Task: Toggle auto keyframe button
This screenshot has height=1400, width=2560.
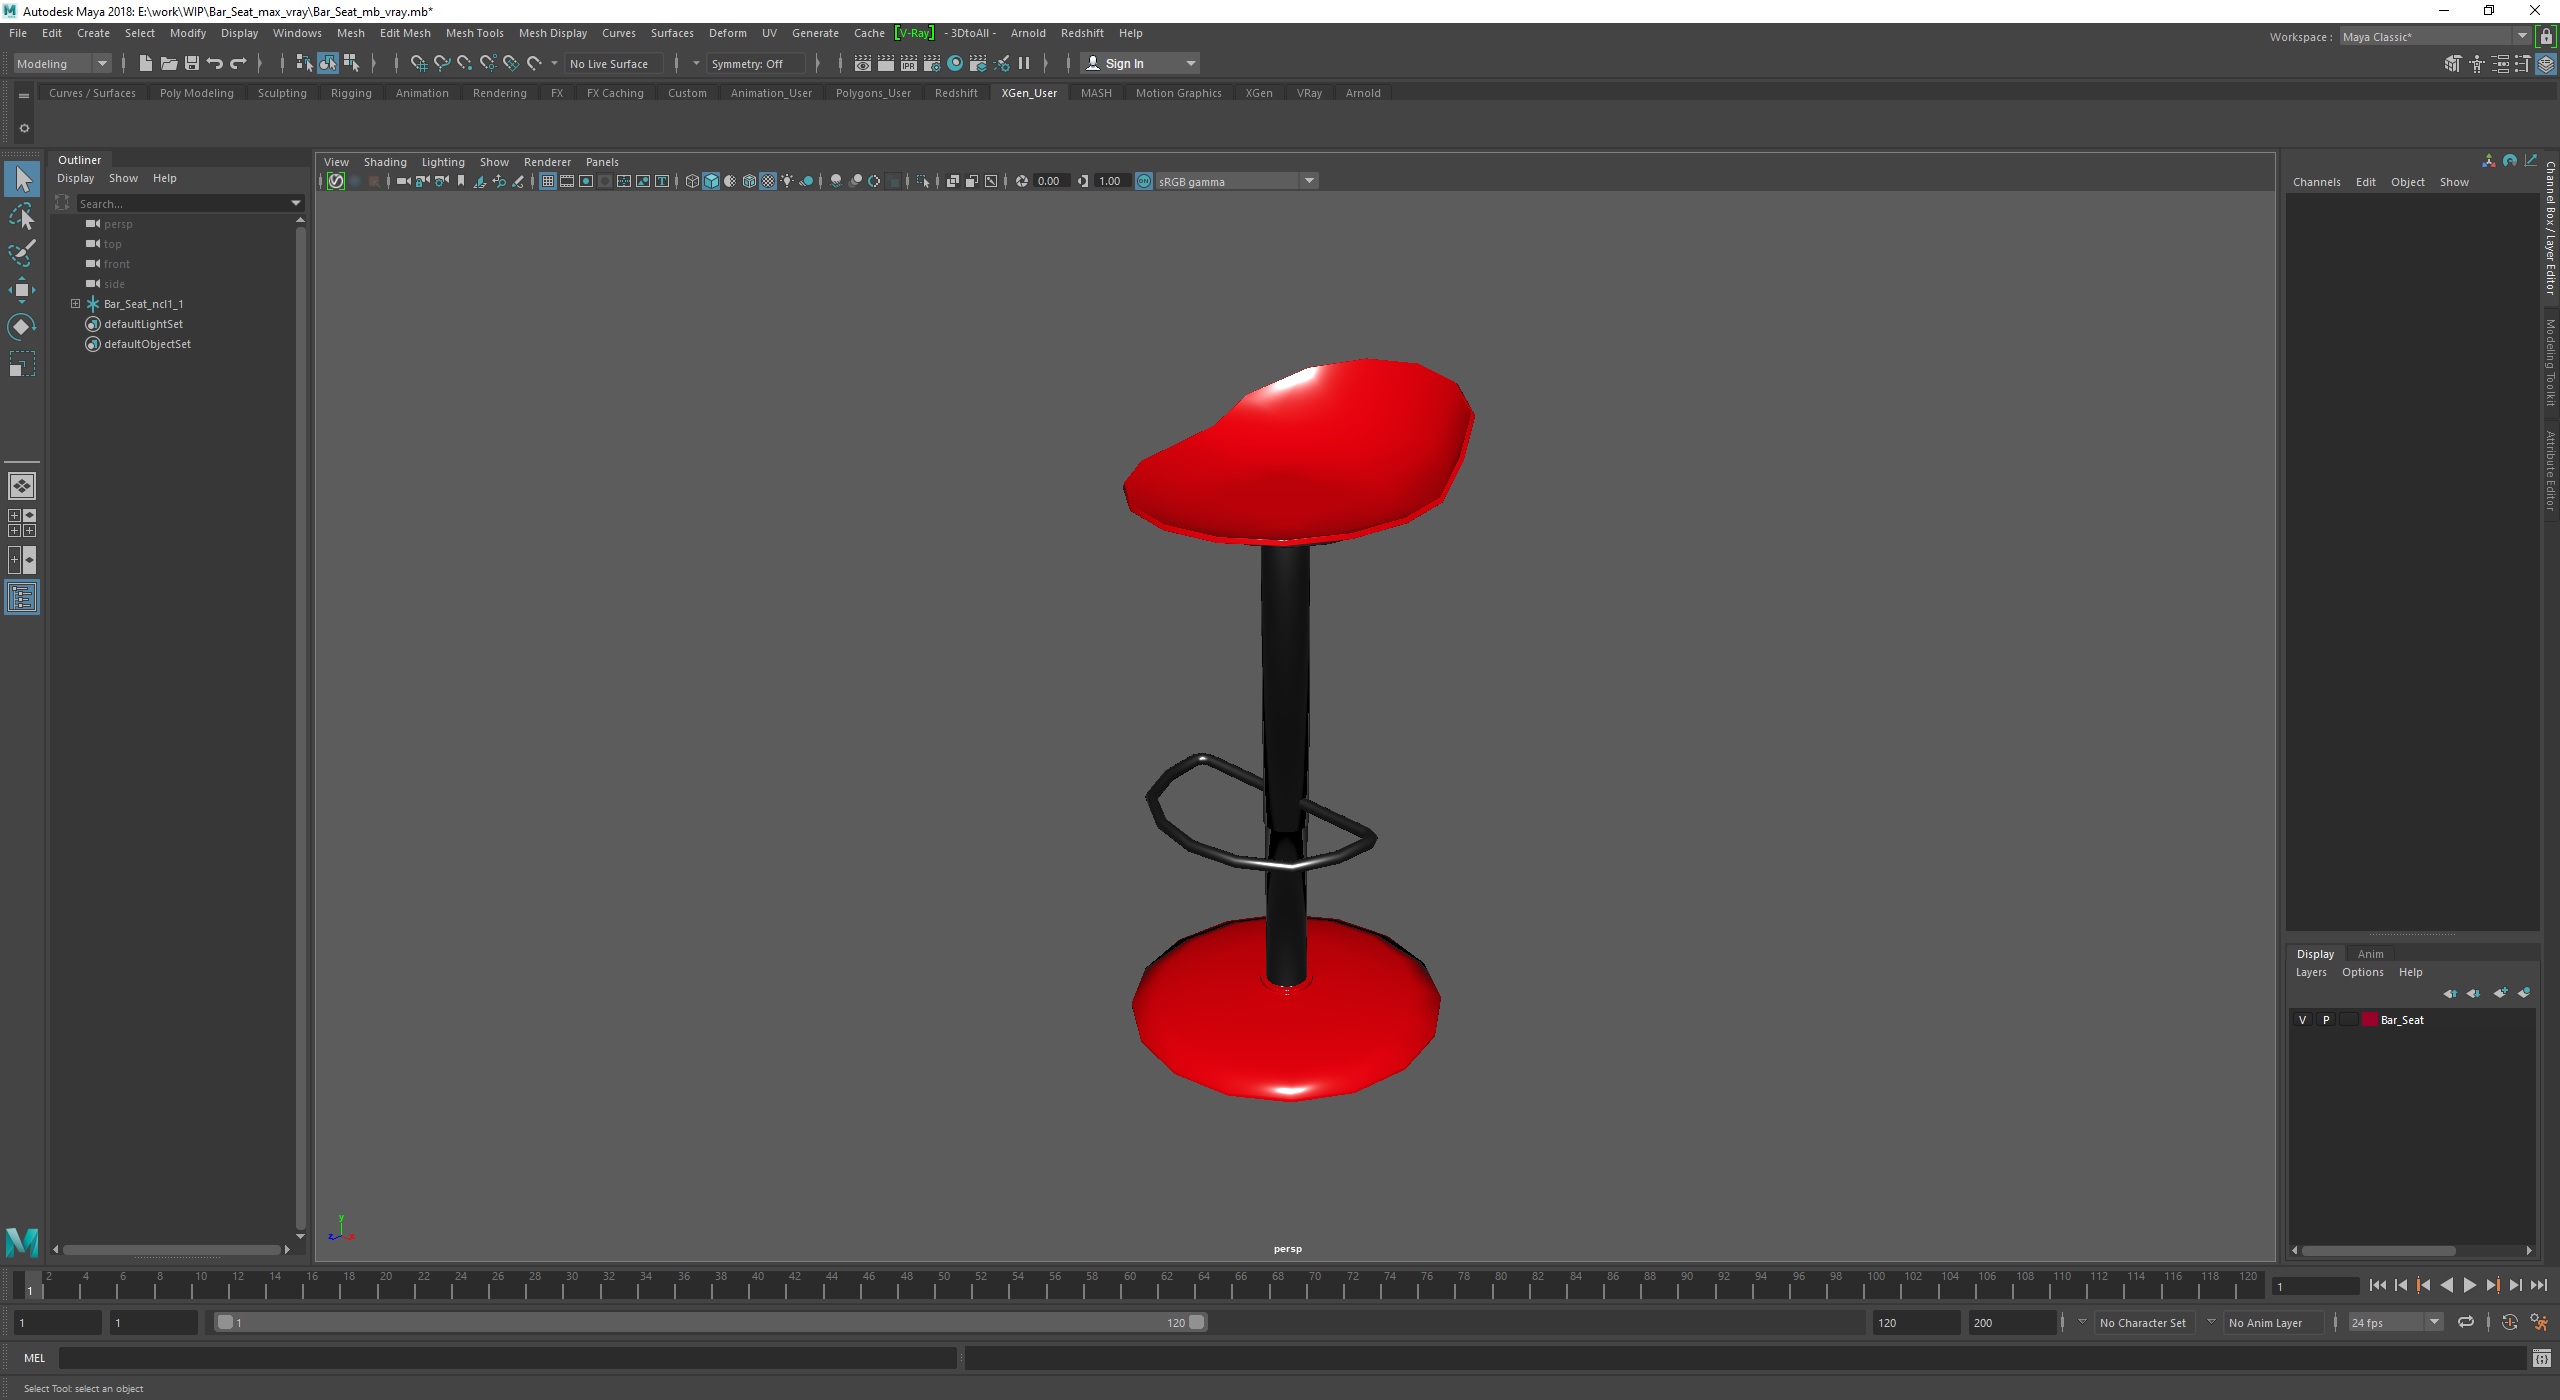Action: [2510, 1322]
